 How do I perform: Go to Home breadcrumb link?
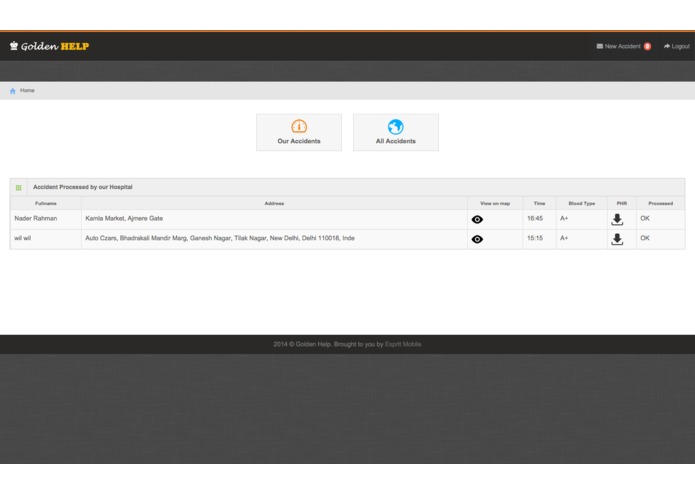pyautogui.click(x=27, y=90)
